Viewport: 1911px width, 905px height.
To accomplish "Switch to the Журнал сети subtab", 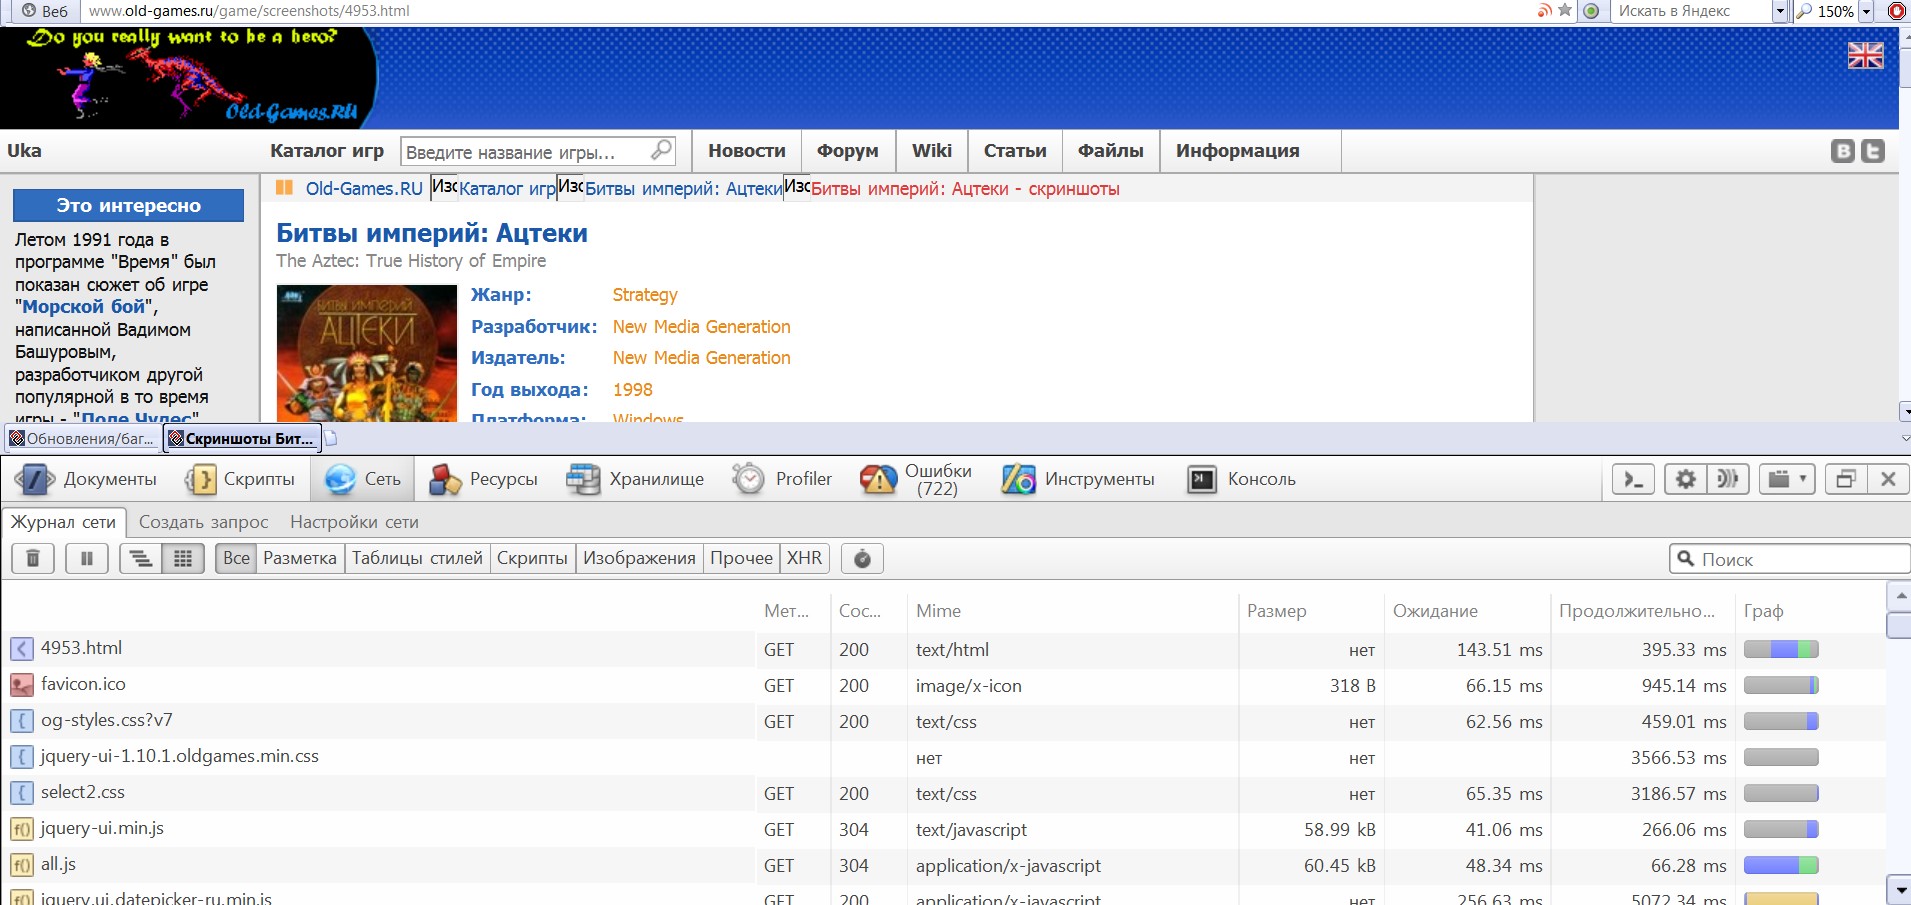I will [x=63, y=522].
